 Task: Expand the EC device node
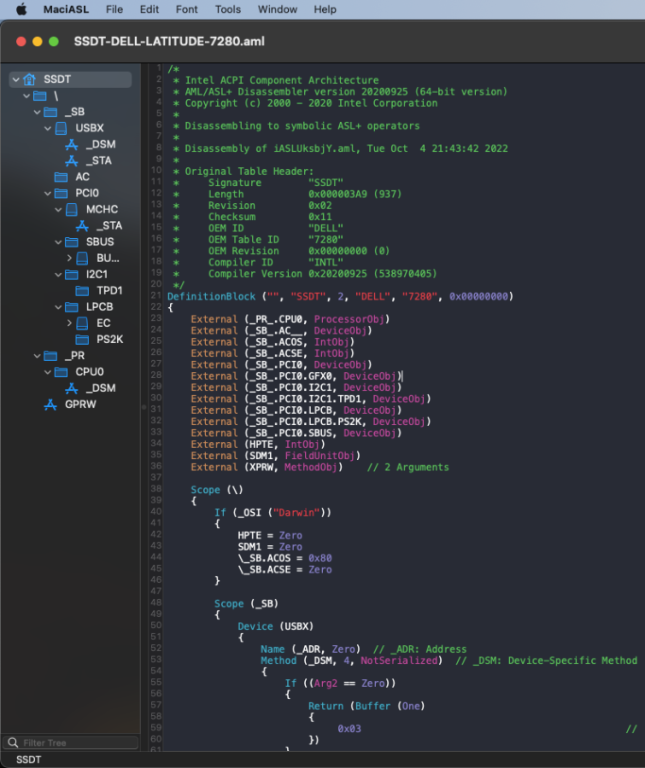point(69,323)
